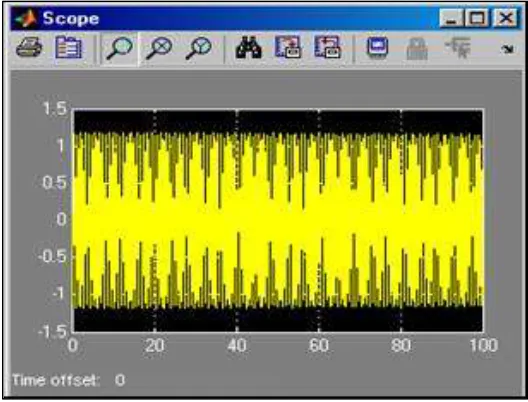Select the Zoom Y-axis tool

click(199, 48)
